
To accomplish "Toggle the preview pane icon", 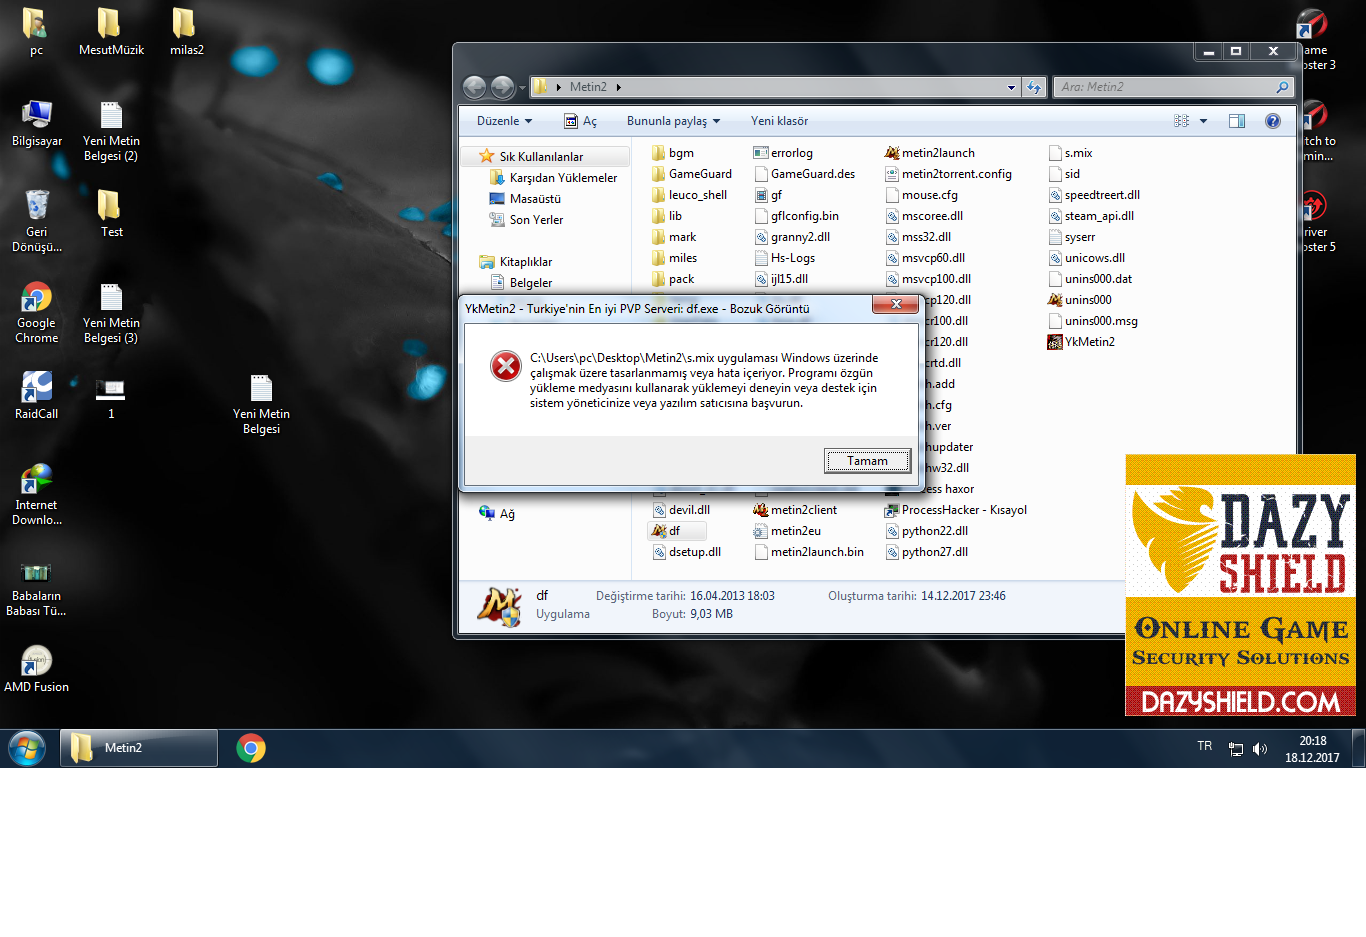I will pyautogui.click(x=1237, y=121).
